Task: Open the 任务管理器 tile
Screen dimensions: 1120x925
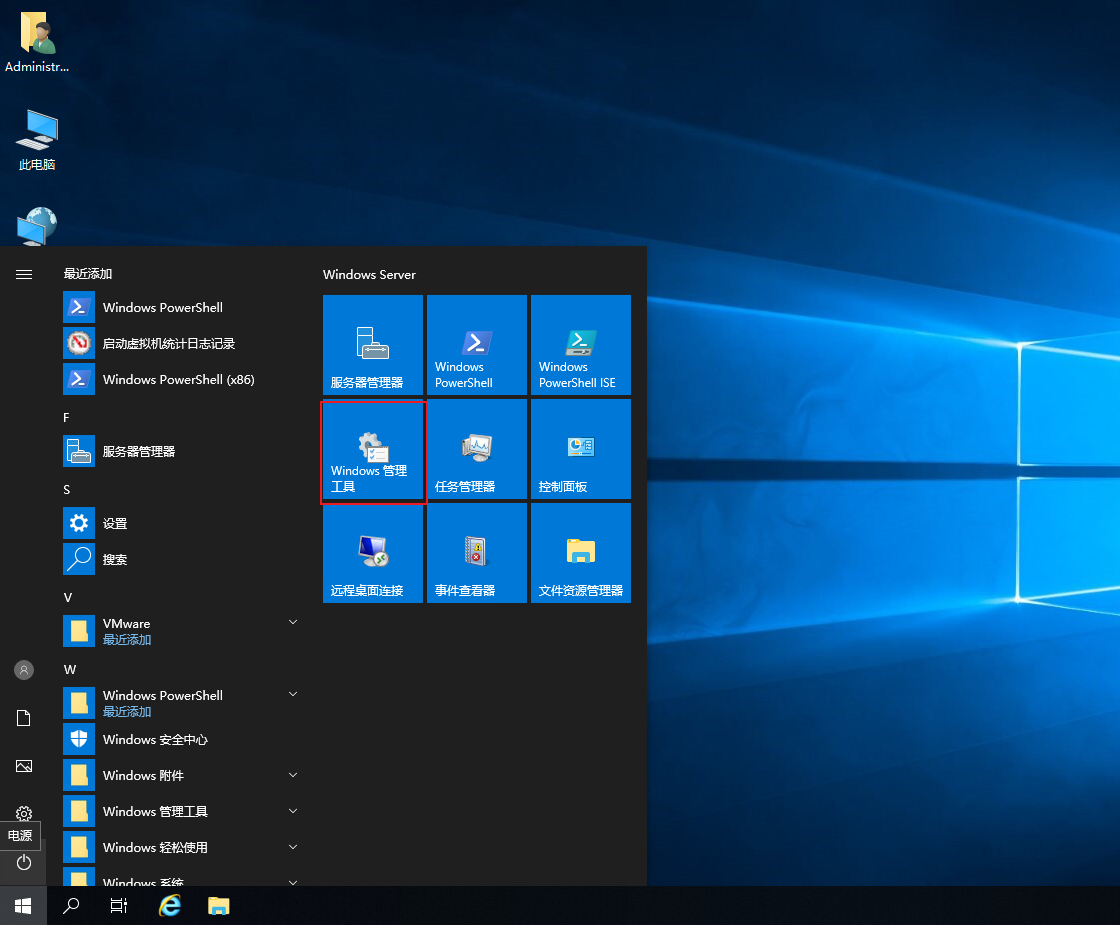Action: [x=476, y=450]
